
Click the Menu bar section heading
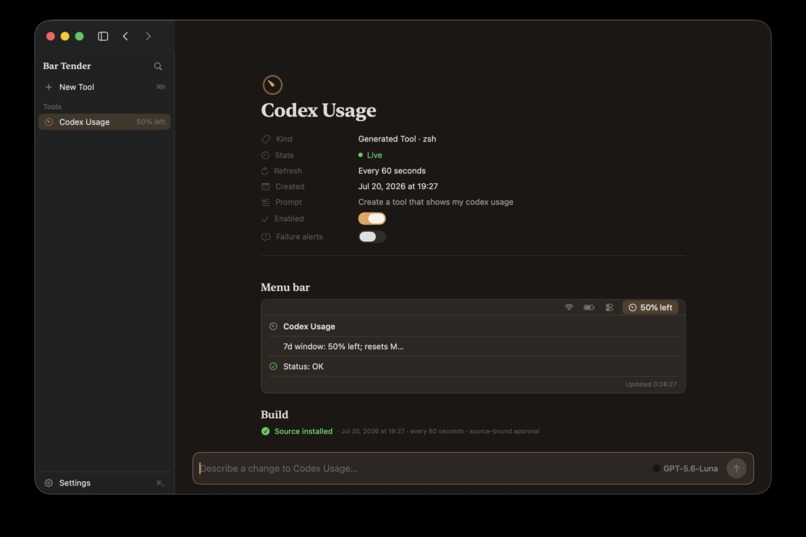[x=285, y=287]
